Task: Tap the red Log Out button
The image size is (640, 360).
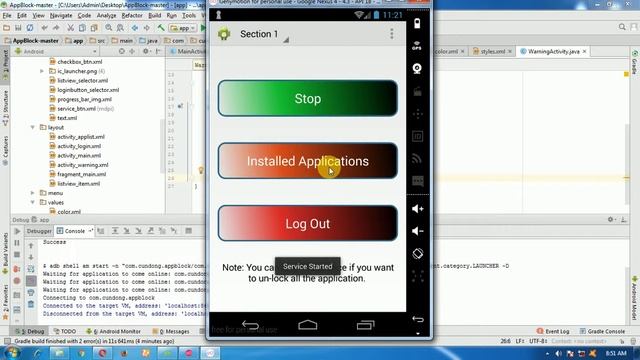Action: [x=308, y=223]
